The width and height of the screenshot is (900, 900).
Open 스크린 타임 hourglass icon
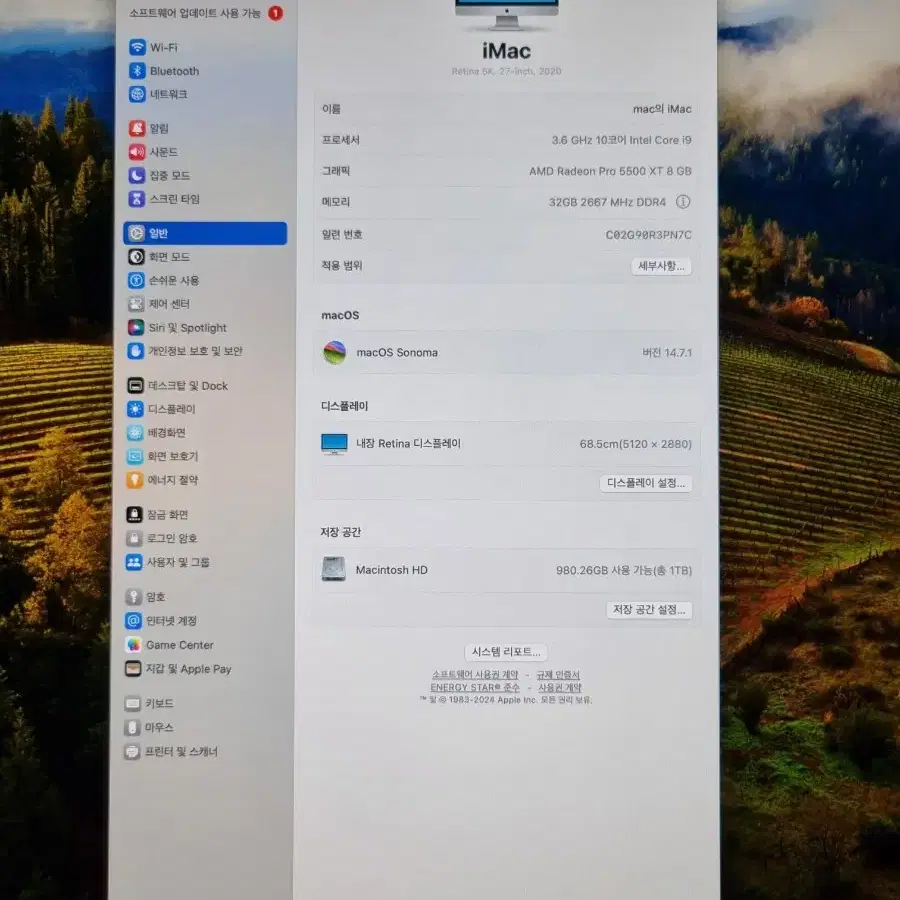(x=137, y=199)
